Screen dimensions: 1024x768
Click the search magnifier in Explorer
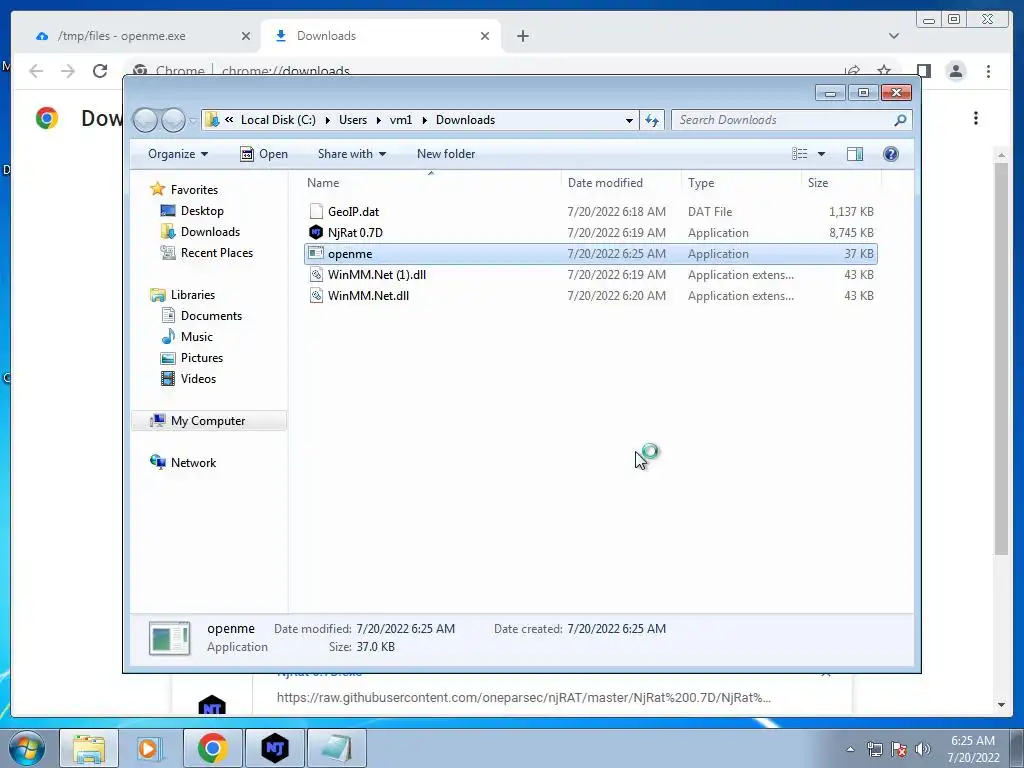(x=900, y=120)
